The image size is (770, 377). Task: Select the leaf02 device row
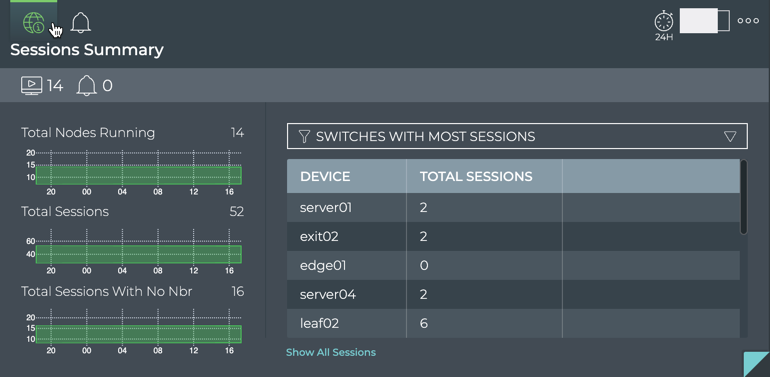(513, 323)
